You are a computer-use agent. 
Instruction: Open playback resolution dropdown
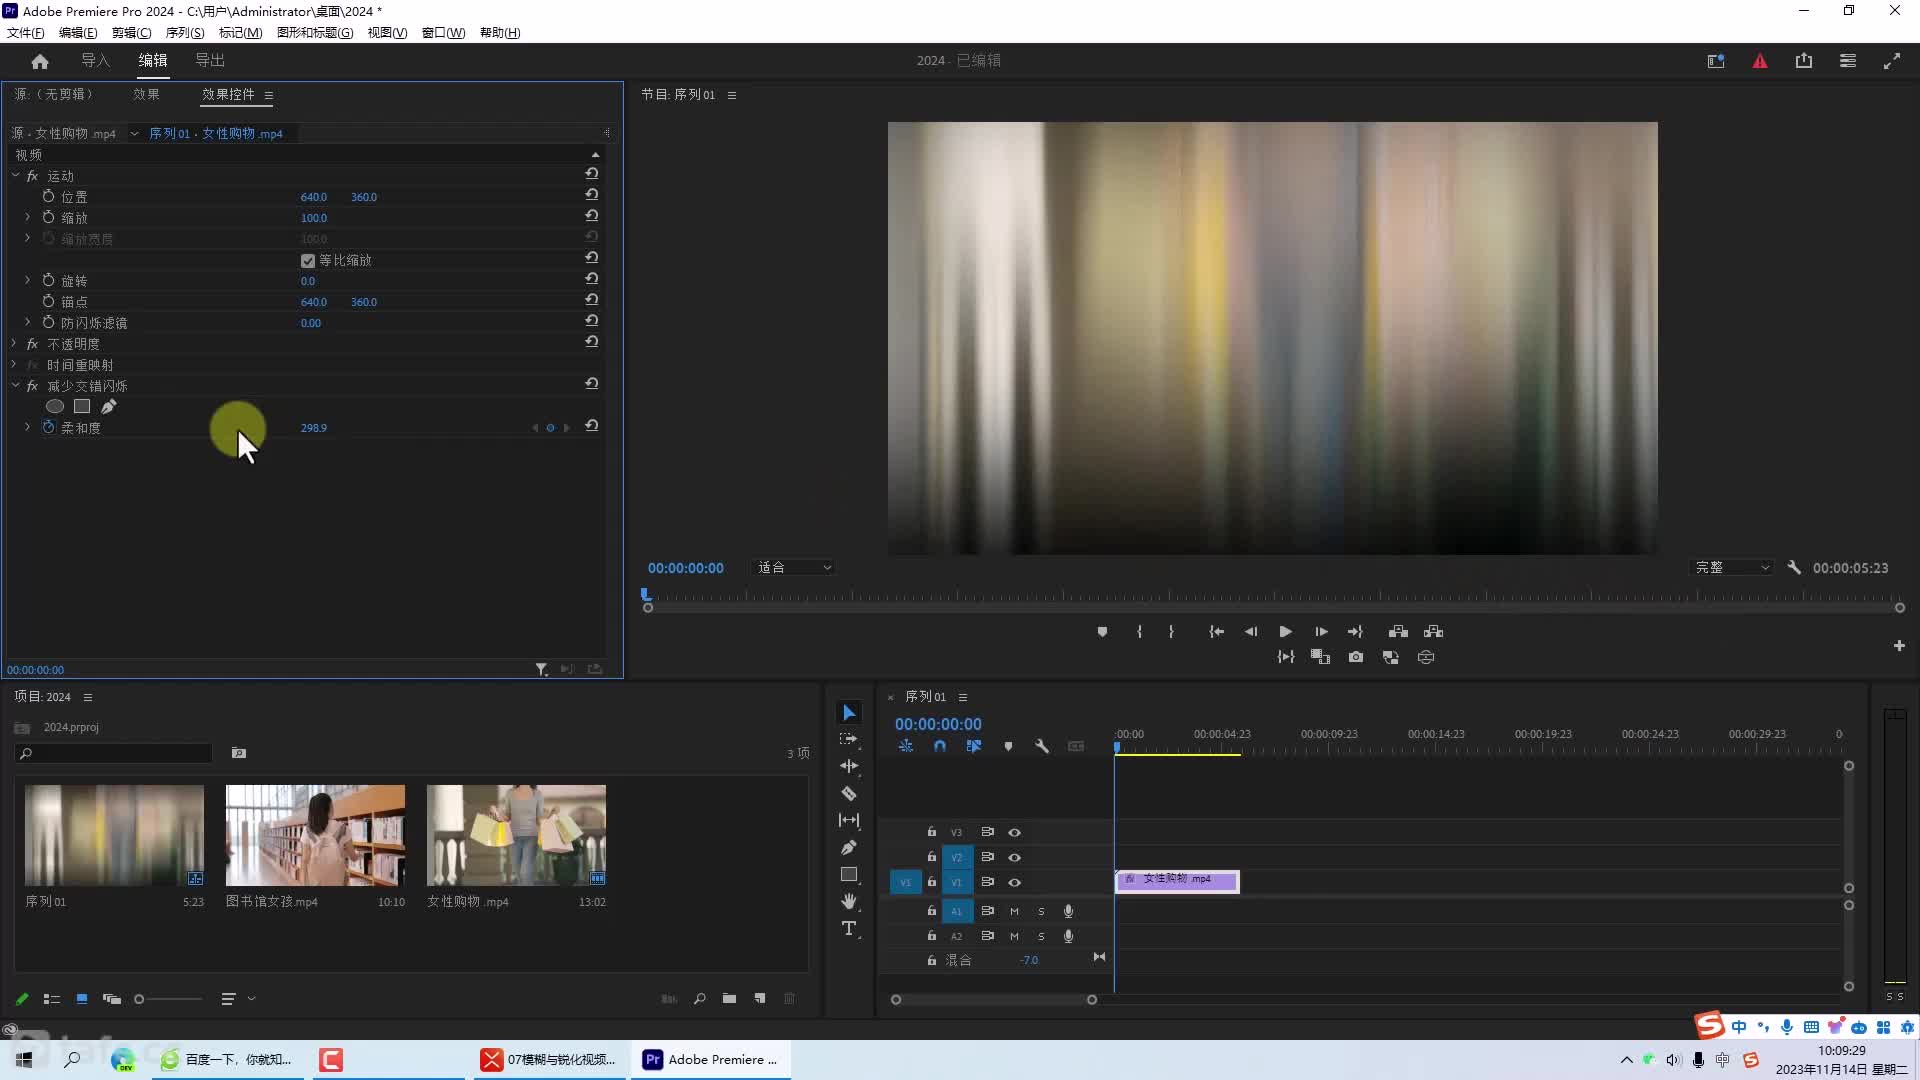(1732, 567)
